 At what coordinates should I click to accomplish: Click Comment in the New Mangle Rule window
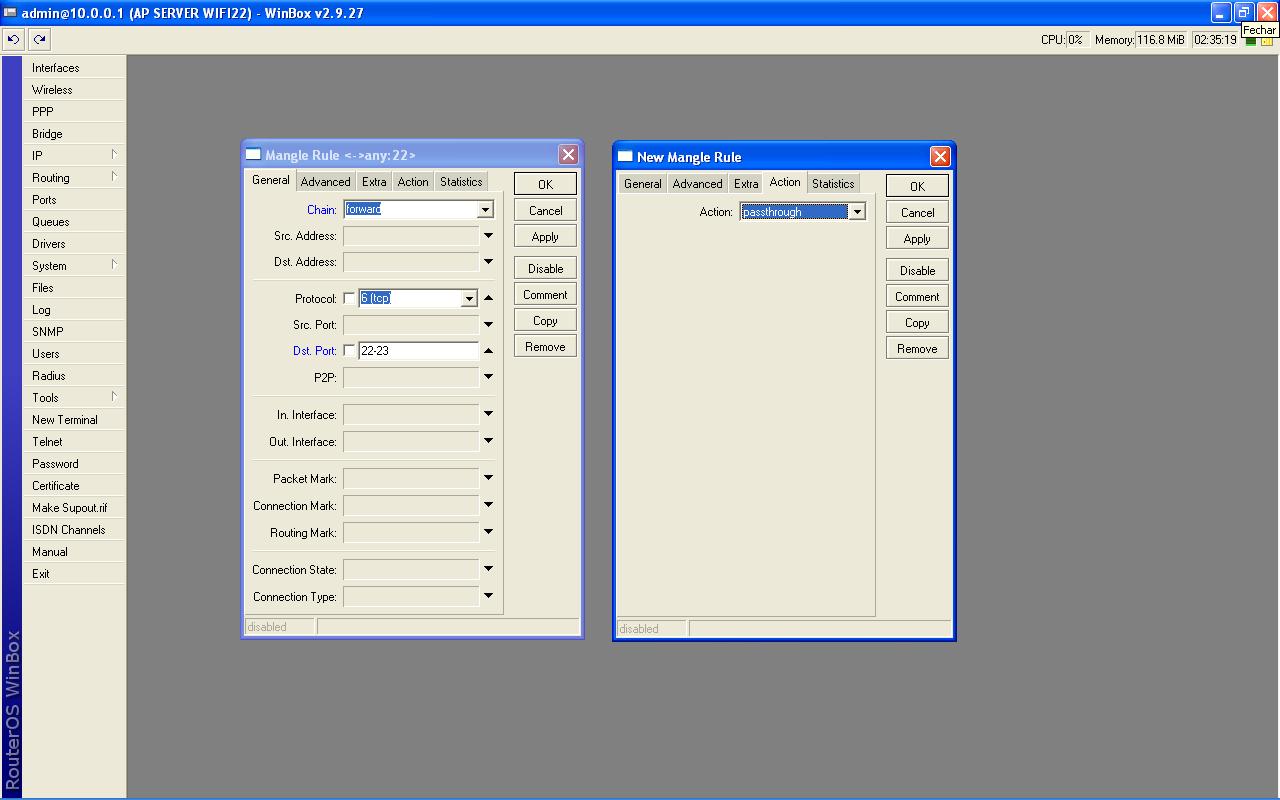(x=917, y=296)
